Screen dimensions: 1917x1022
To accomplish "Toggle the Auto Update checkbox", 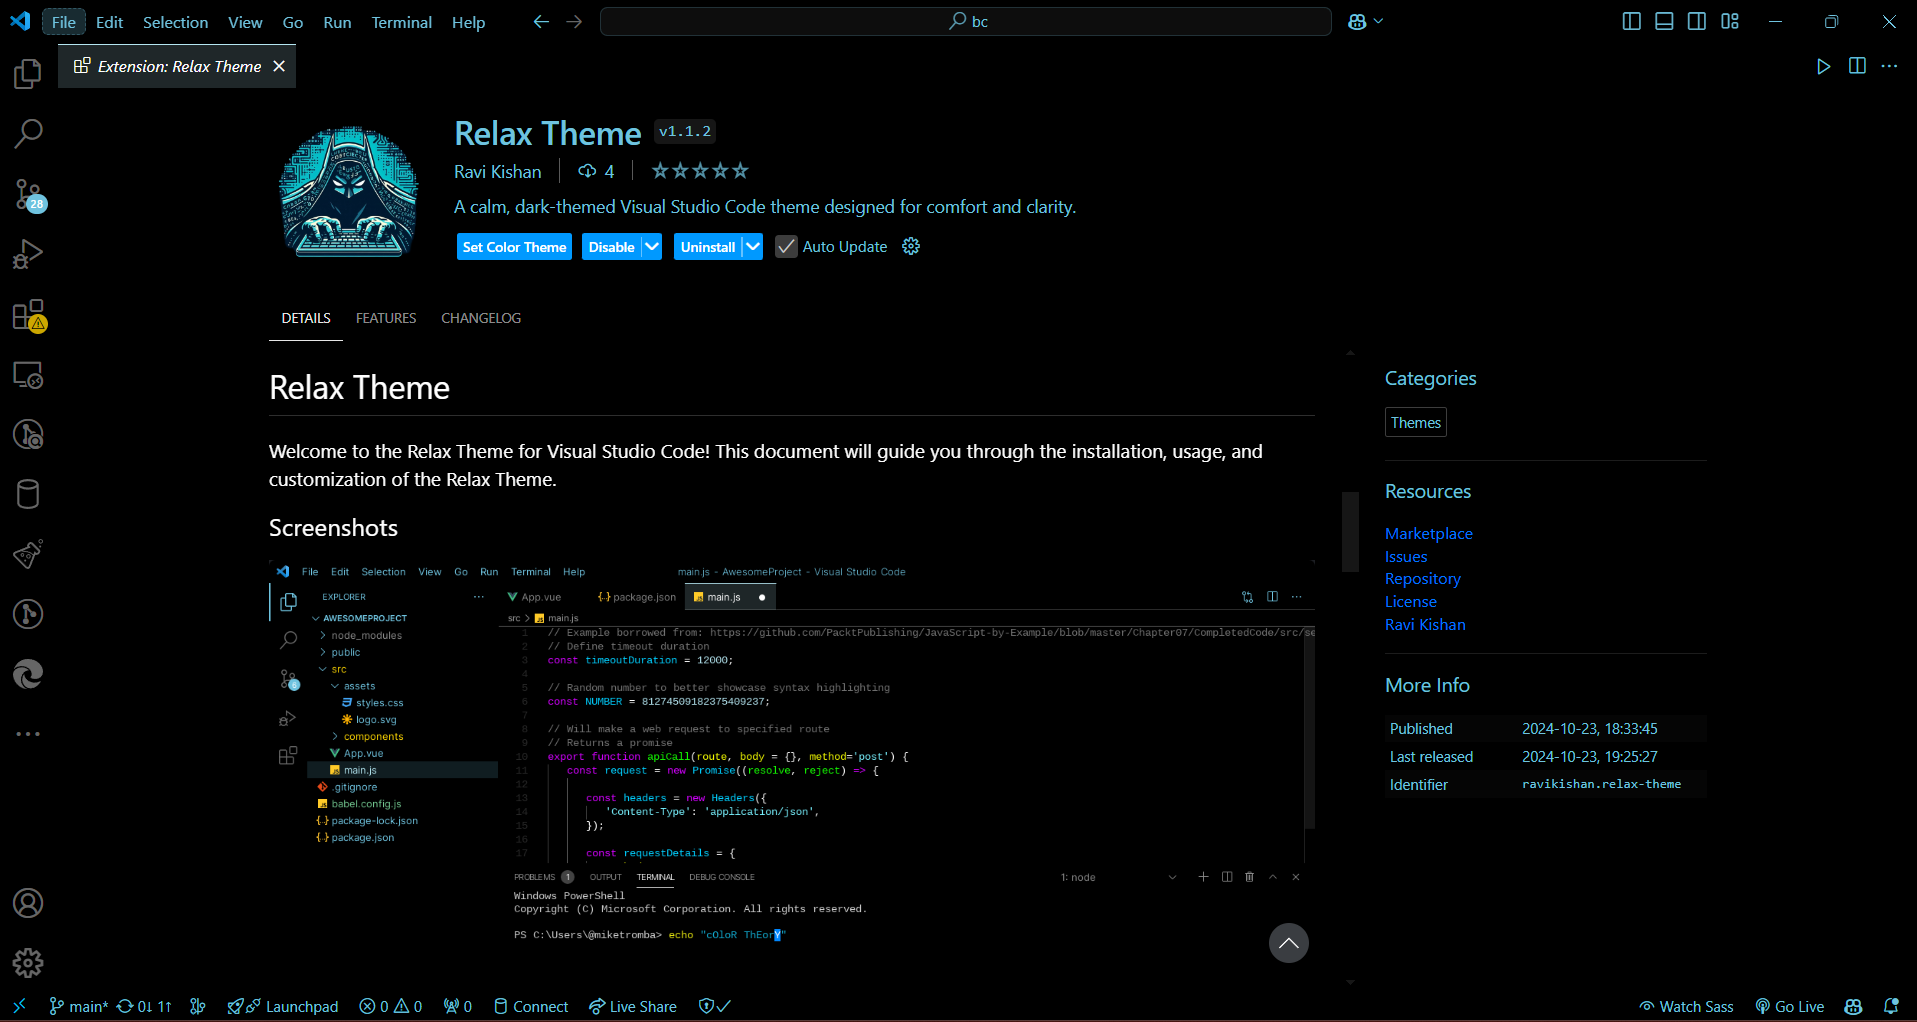I will point(787,246).
